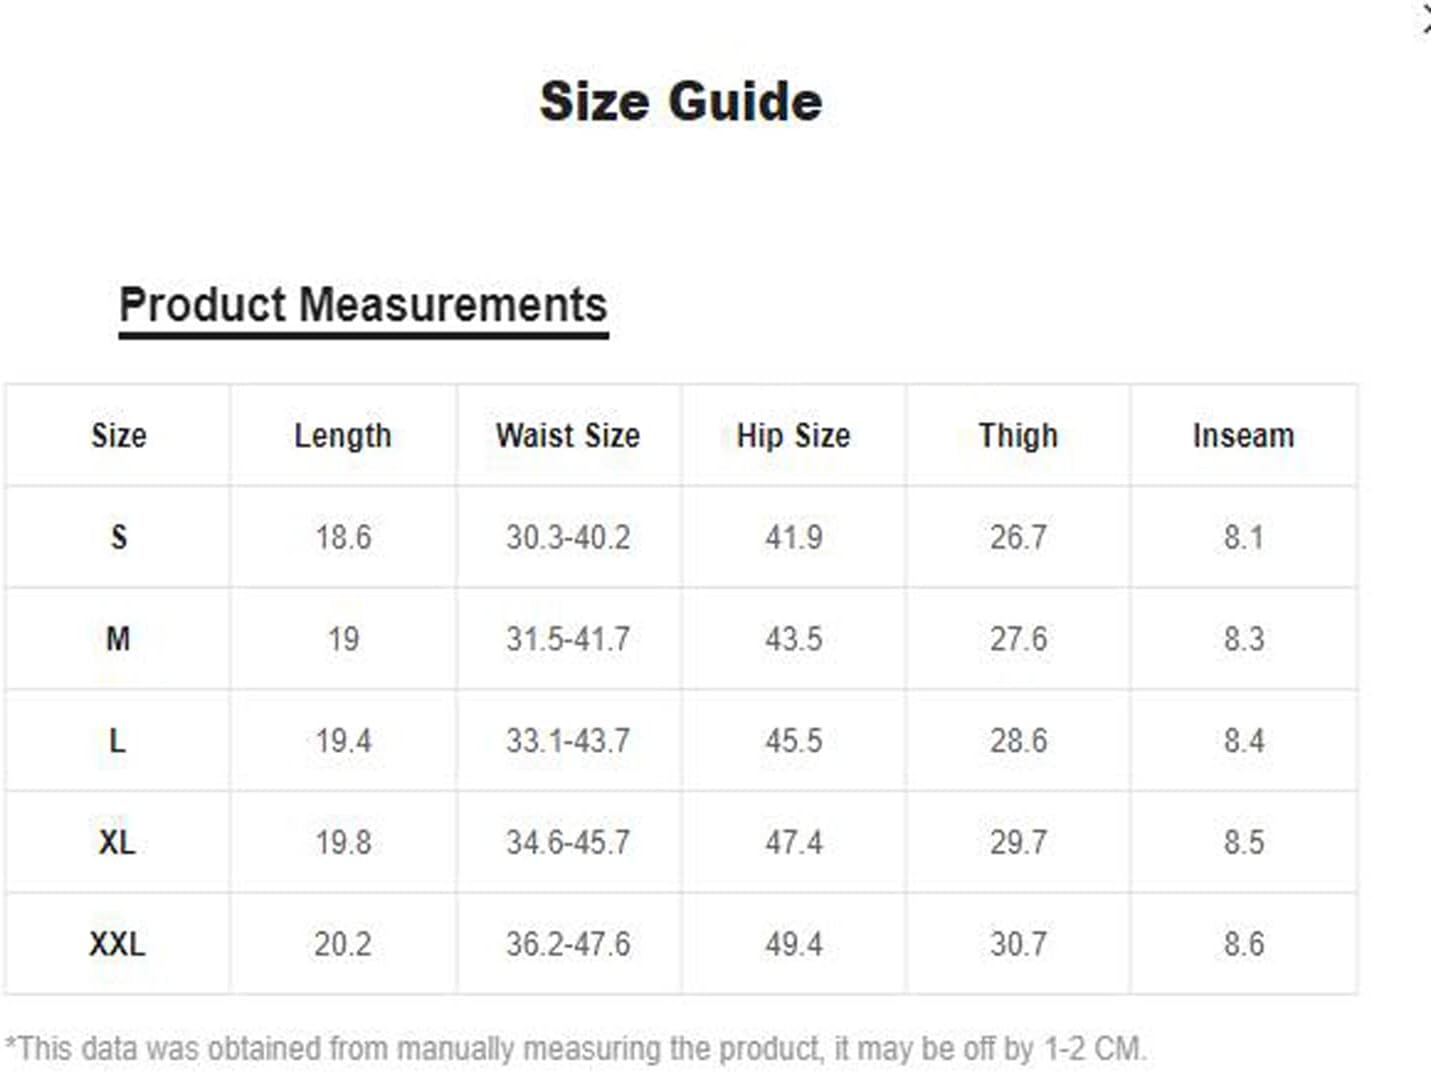Screen dimensions: 1431x1072
Task: Select the XXL size row label
Action: pos(117,944)
